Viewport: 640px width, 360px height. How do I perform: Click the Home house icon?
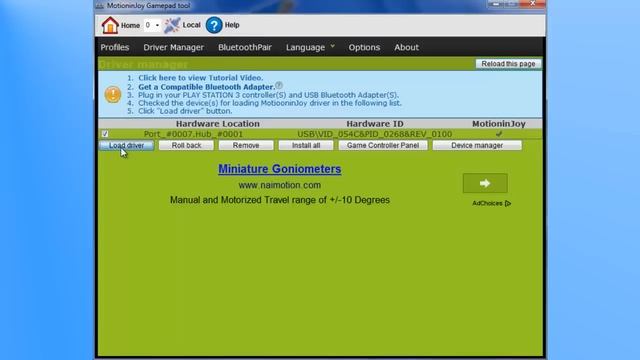[x=110, y=25]
